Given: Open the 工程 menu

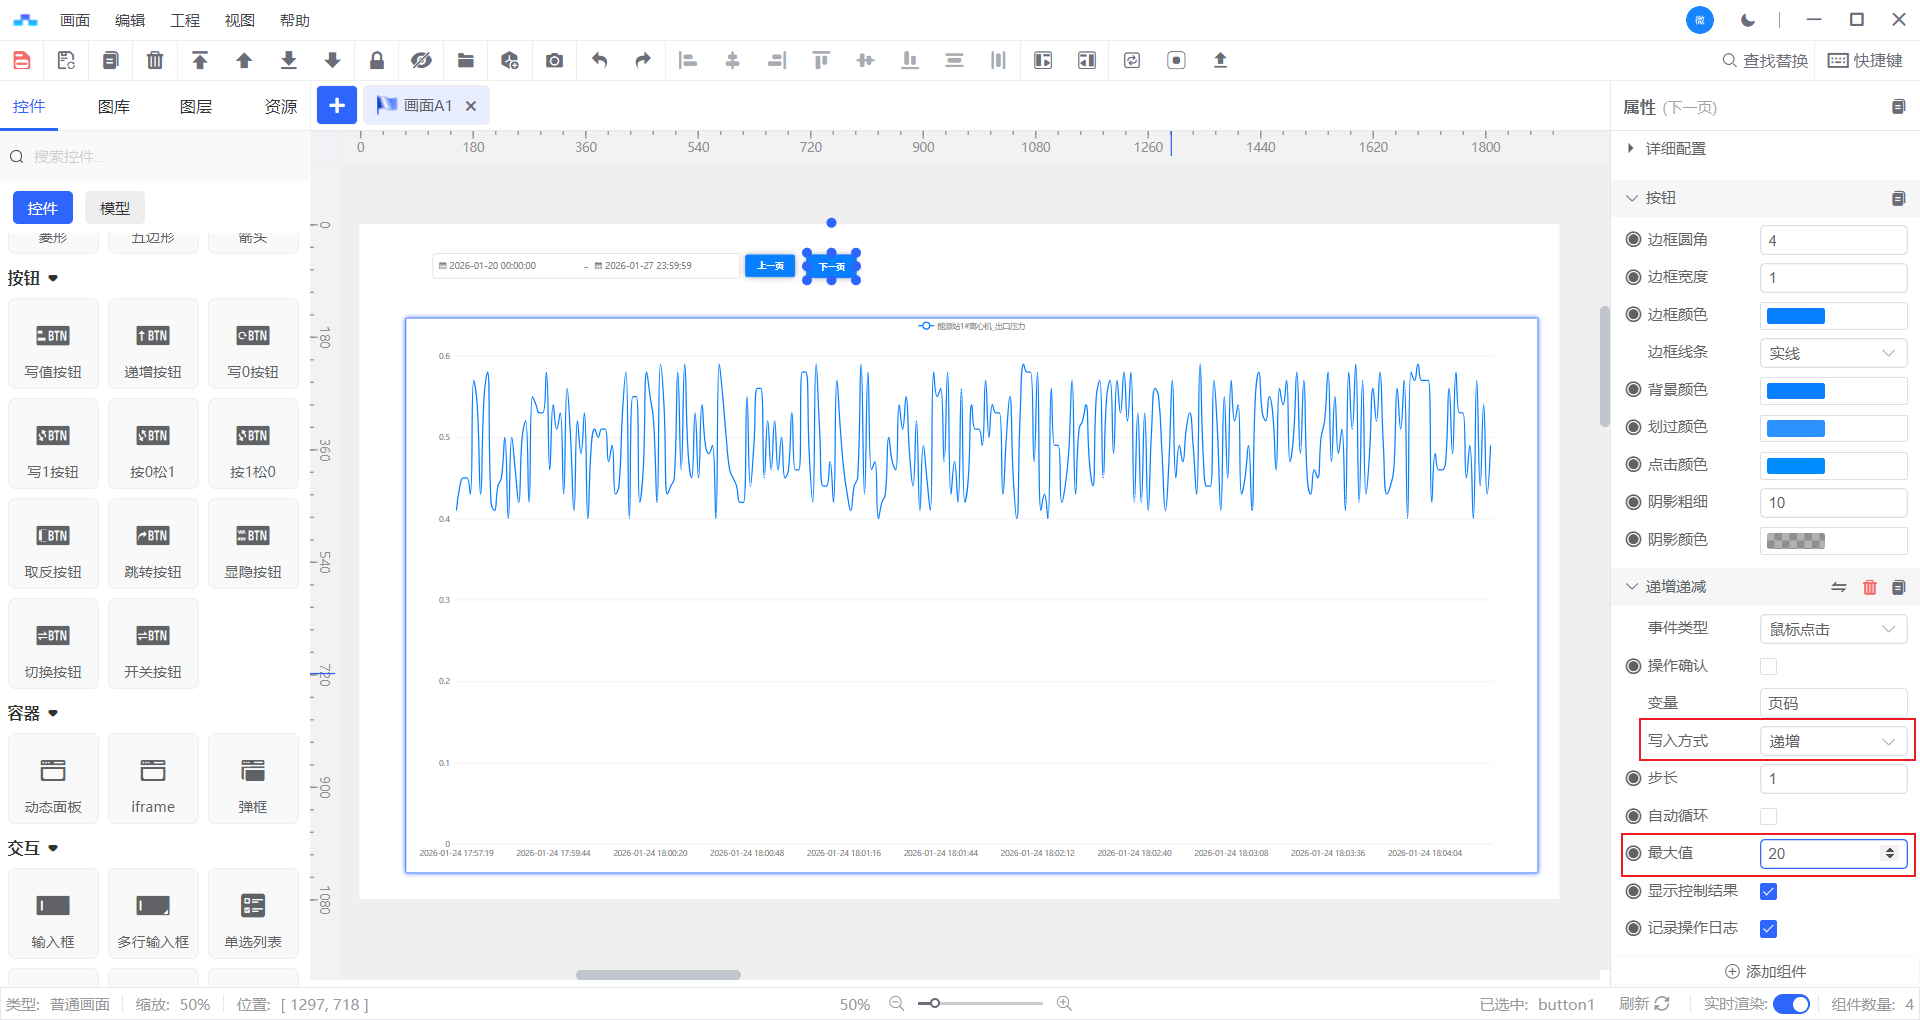Looking at the screenshot, I should tap(185, 20).
